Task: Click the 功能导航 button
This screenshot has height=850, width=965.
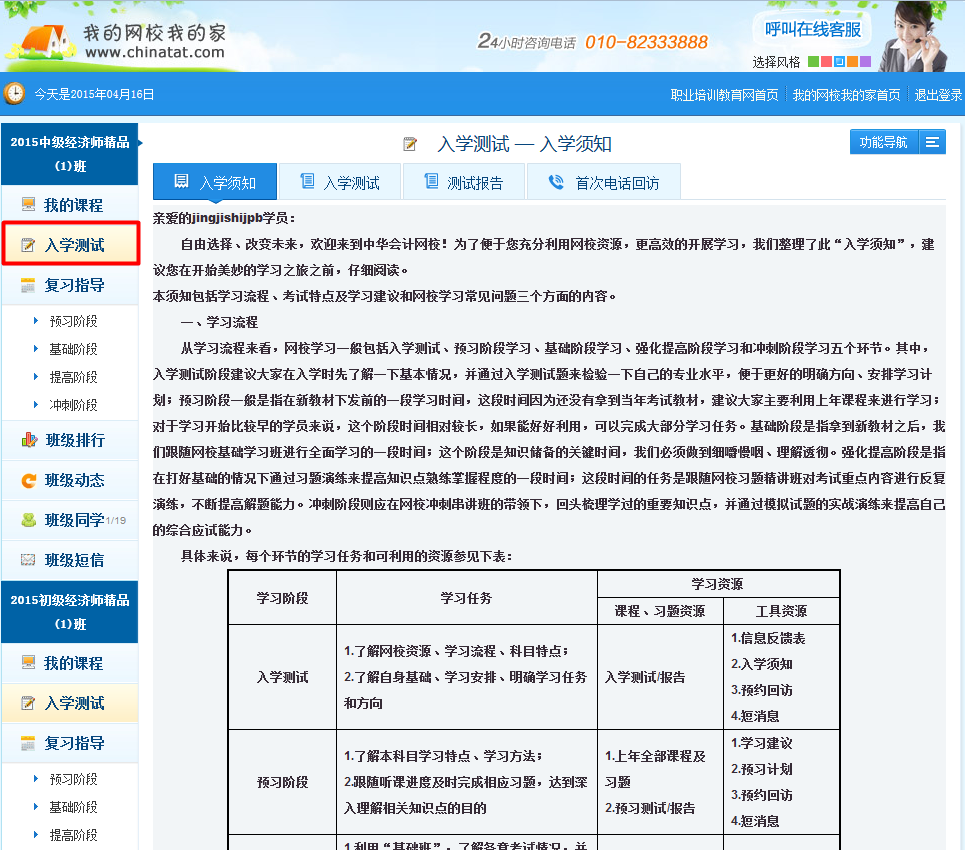Action: (x=884, y=142)
